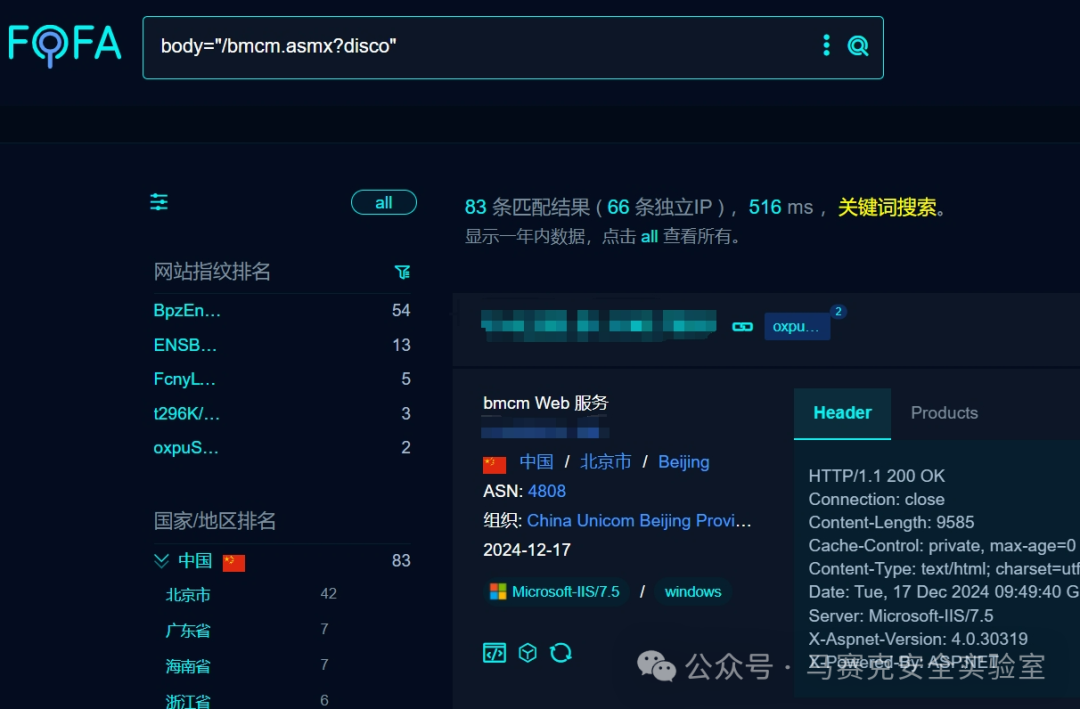Run the search with the magnifier icon
The width and height of the screenshot is (1080, 709).
click(x=858, y=46)
